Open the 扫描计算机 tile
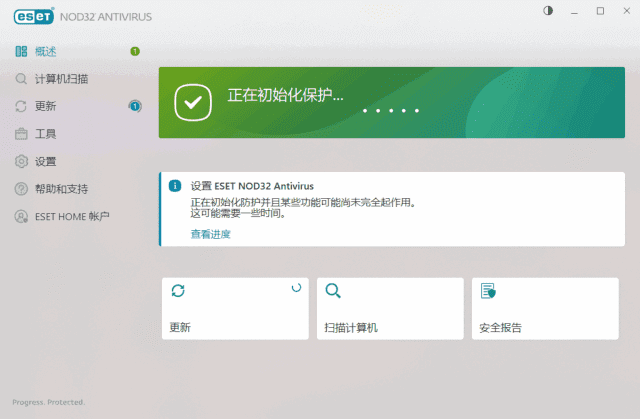 click(x=390, y=309)
